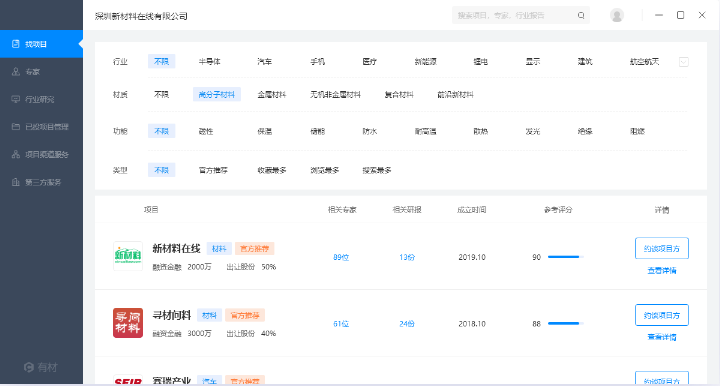Select 不限 in the 行业 row

(x=161, y=62)
